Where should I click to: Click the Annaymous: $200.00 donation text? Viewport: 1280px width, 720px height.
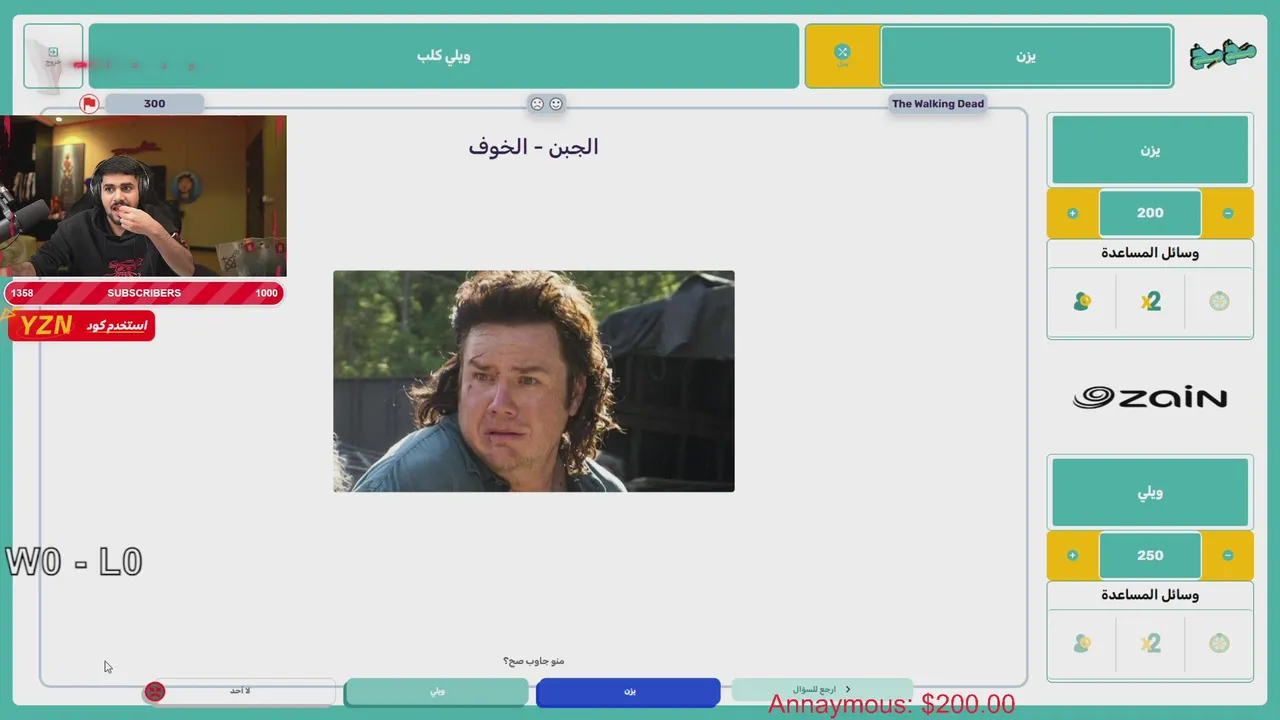point(891,705)
